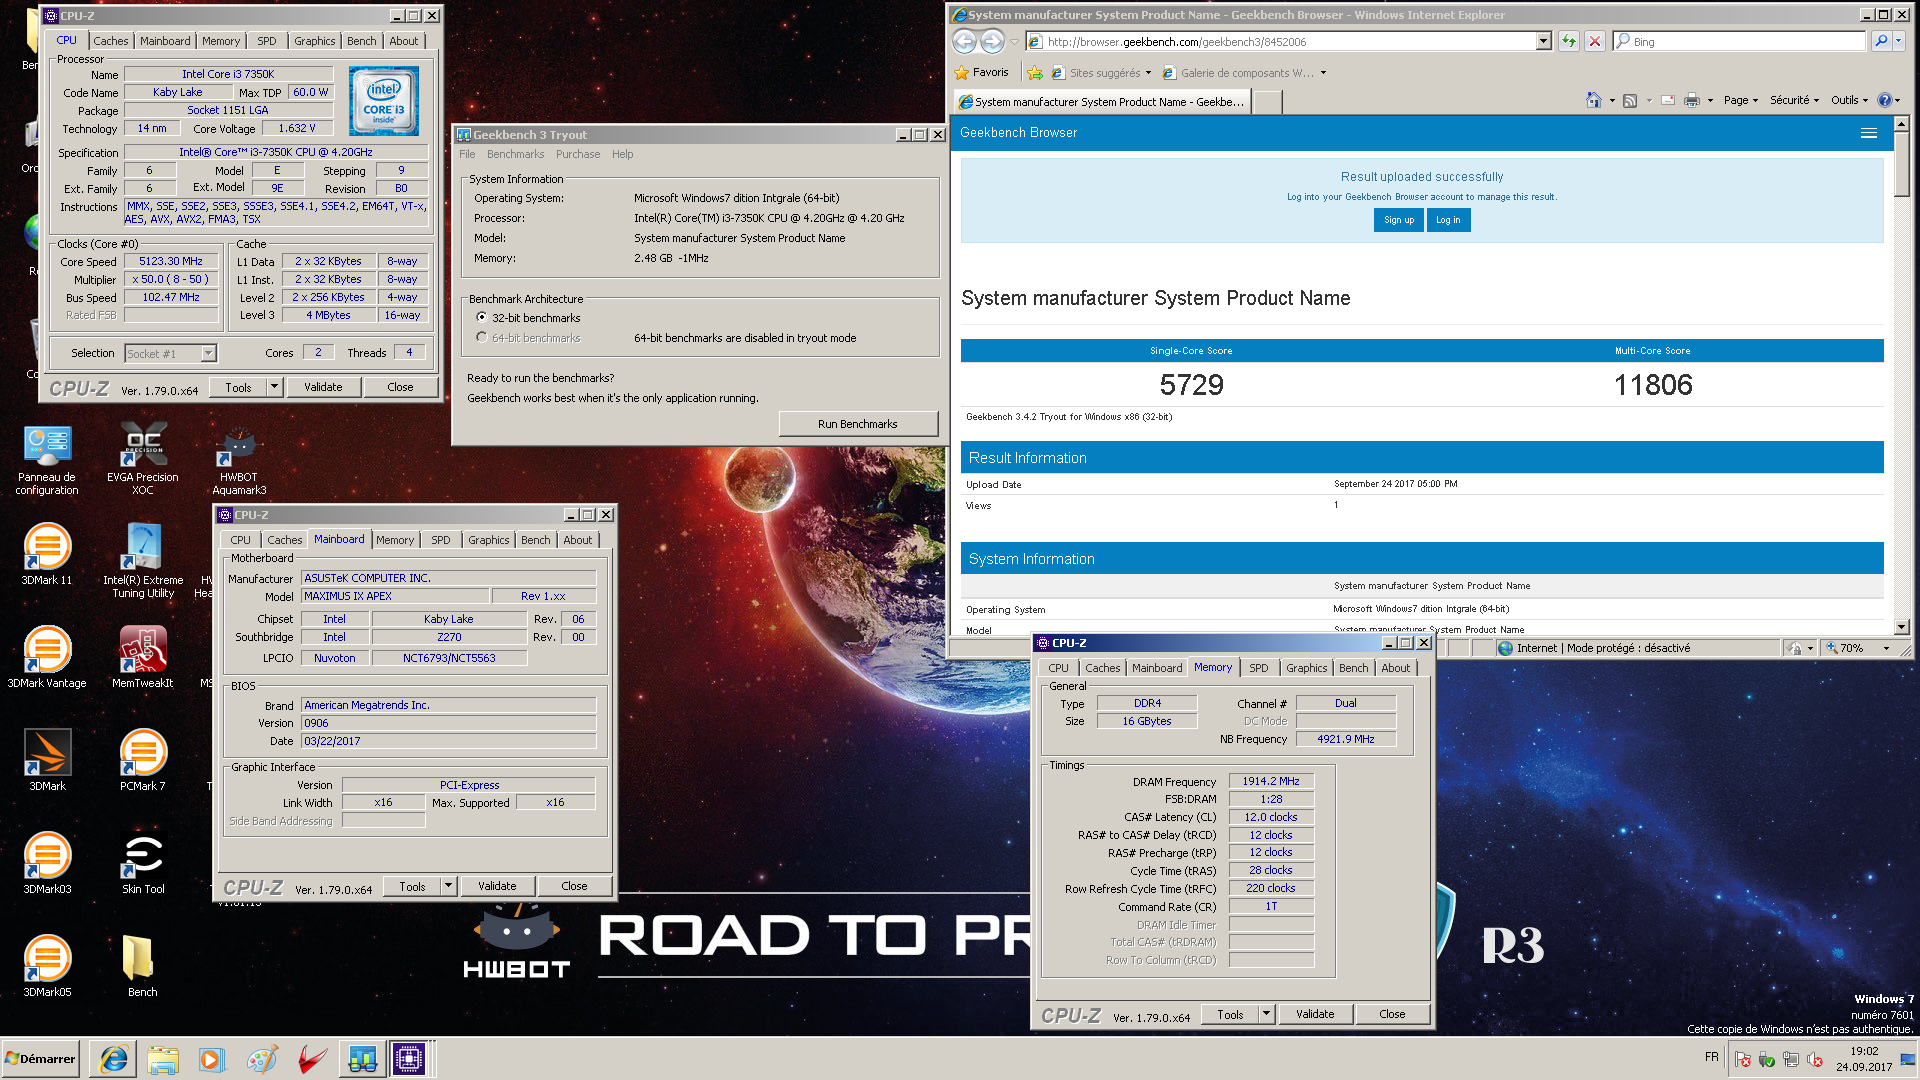Open the IE zoom level 70% dropdown

click(x=1886, y=648)
